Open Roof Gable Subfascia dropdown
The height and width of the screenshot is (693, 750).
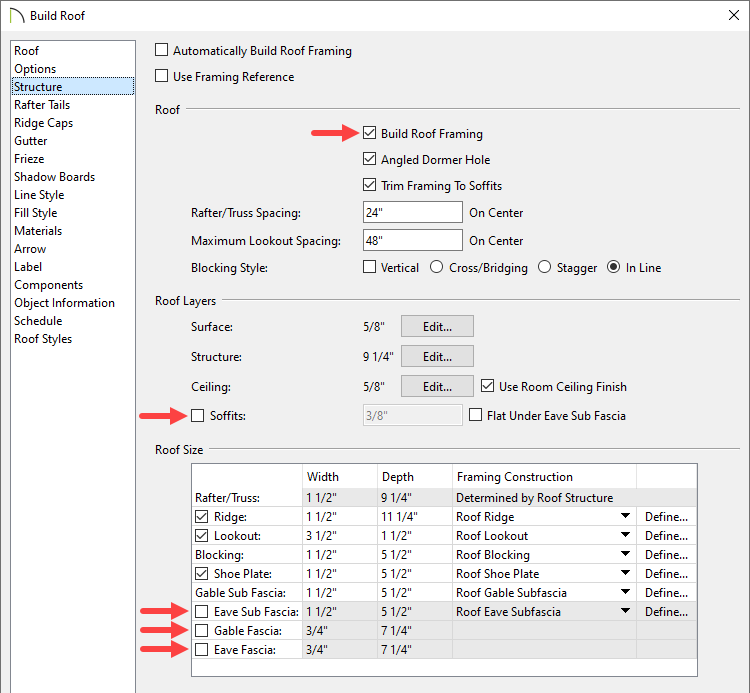pos(625,592)
